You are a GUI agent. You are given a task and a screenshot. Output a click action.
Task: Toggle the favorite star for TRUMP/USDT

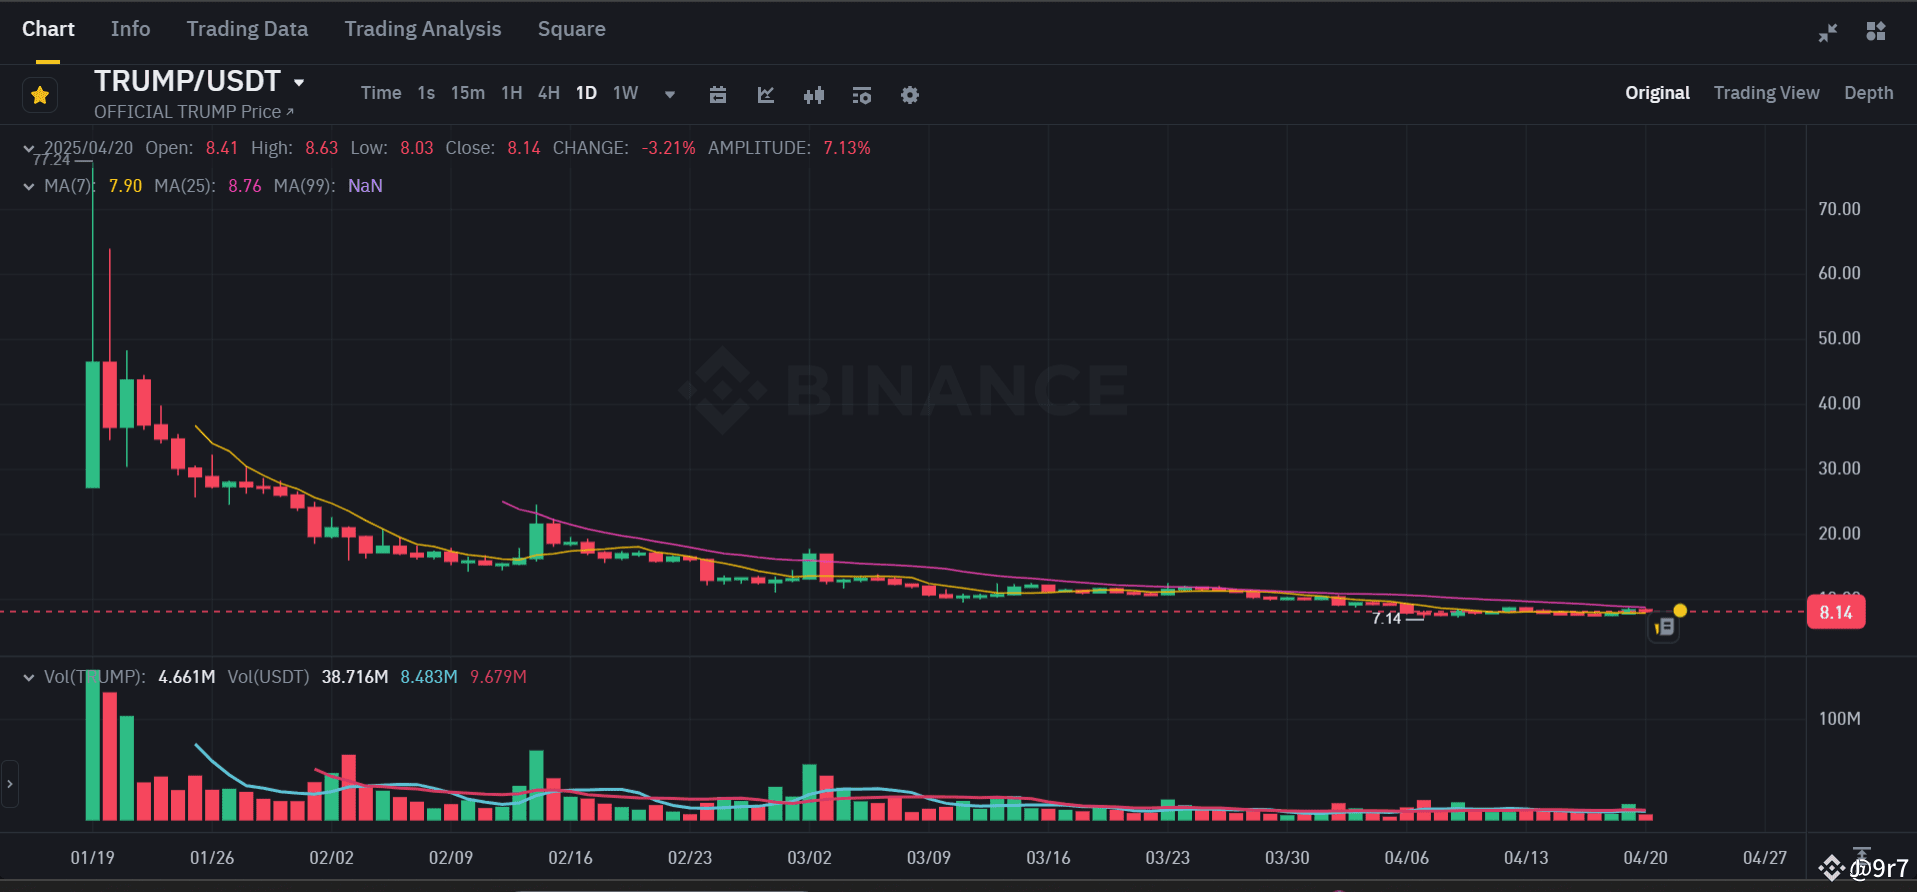coord(38,94)
